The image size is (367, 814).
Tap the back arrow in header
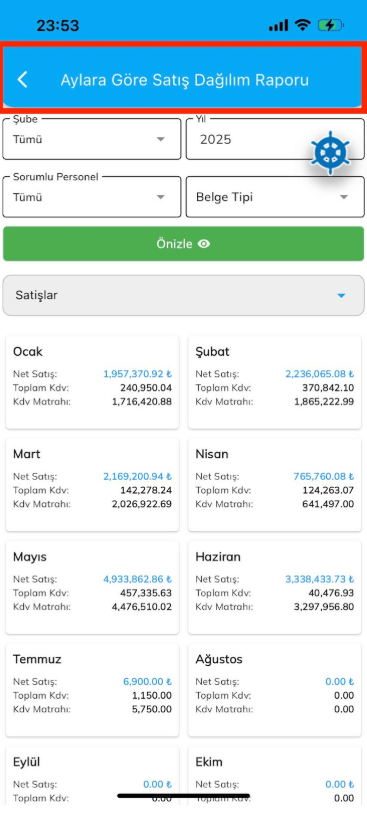coord(22,79)
